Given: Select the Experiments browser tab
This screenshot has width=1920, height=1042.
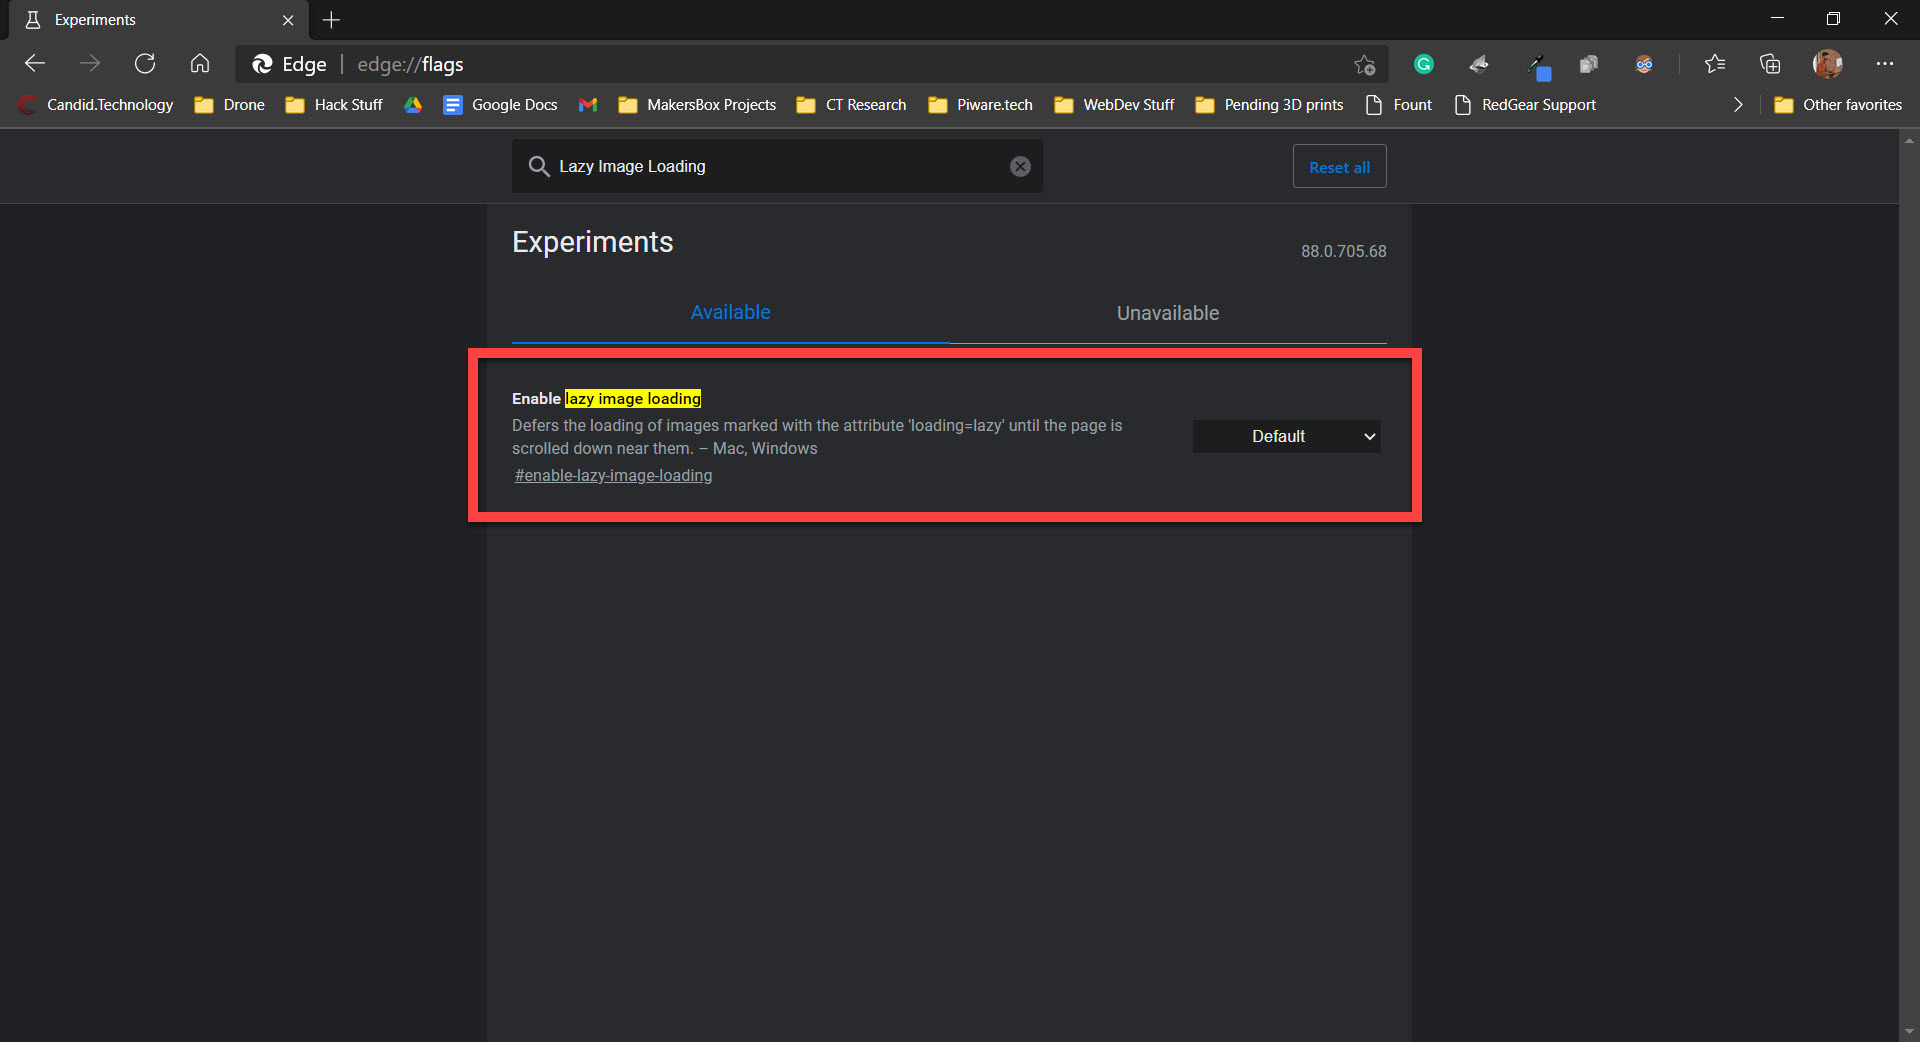Looking at the screenshot, I should [x=158, y=20].
